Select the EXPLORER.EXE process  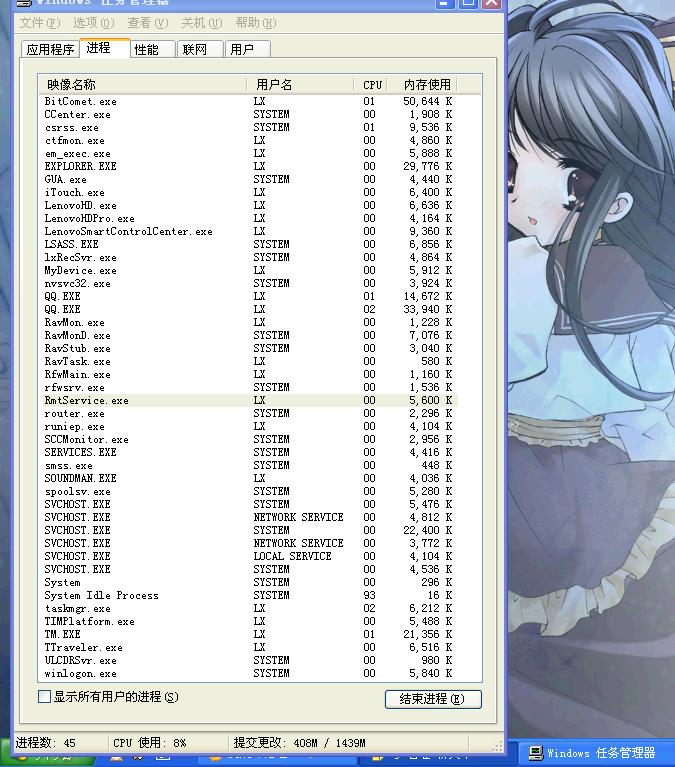coord(248,166)
